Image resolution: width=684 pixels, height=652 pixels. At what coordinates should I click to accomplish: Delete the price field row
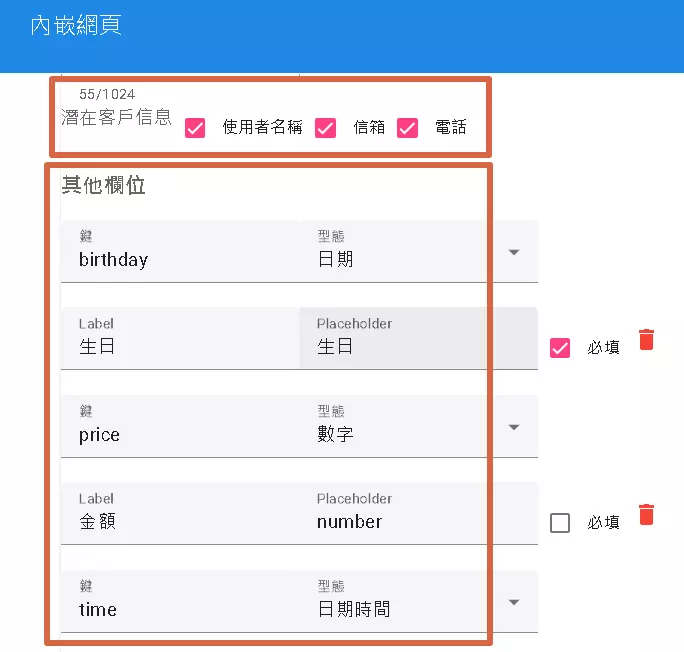tap(647, 515)
